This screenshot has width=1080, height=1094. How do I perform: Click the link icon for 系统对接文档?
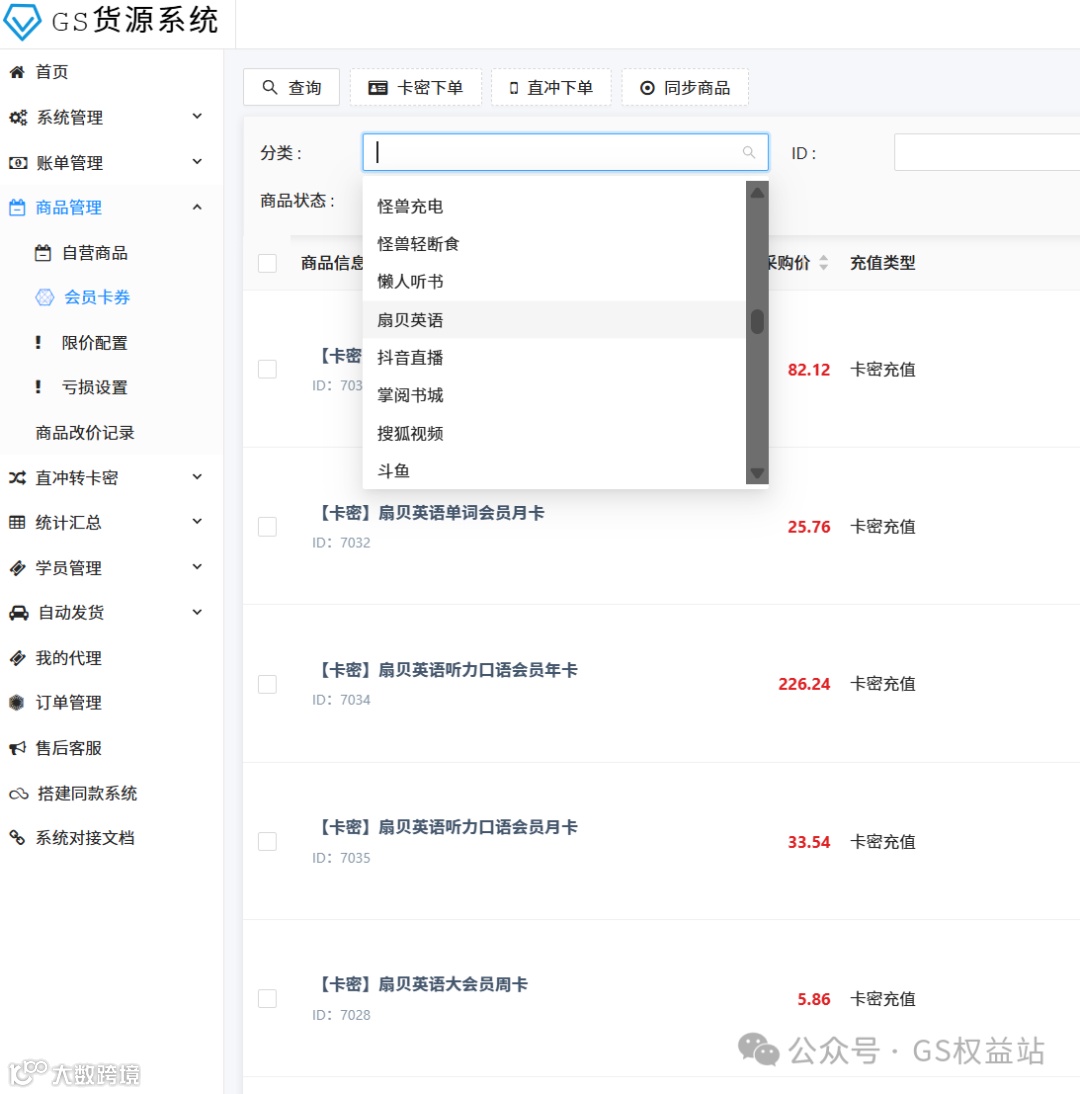coord(17,838)
